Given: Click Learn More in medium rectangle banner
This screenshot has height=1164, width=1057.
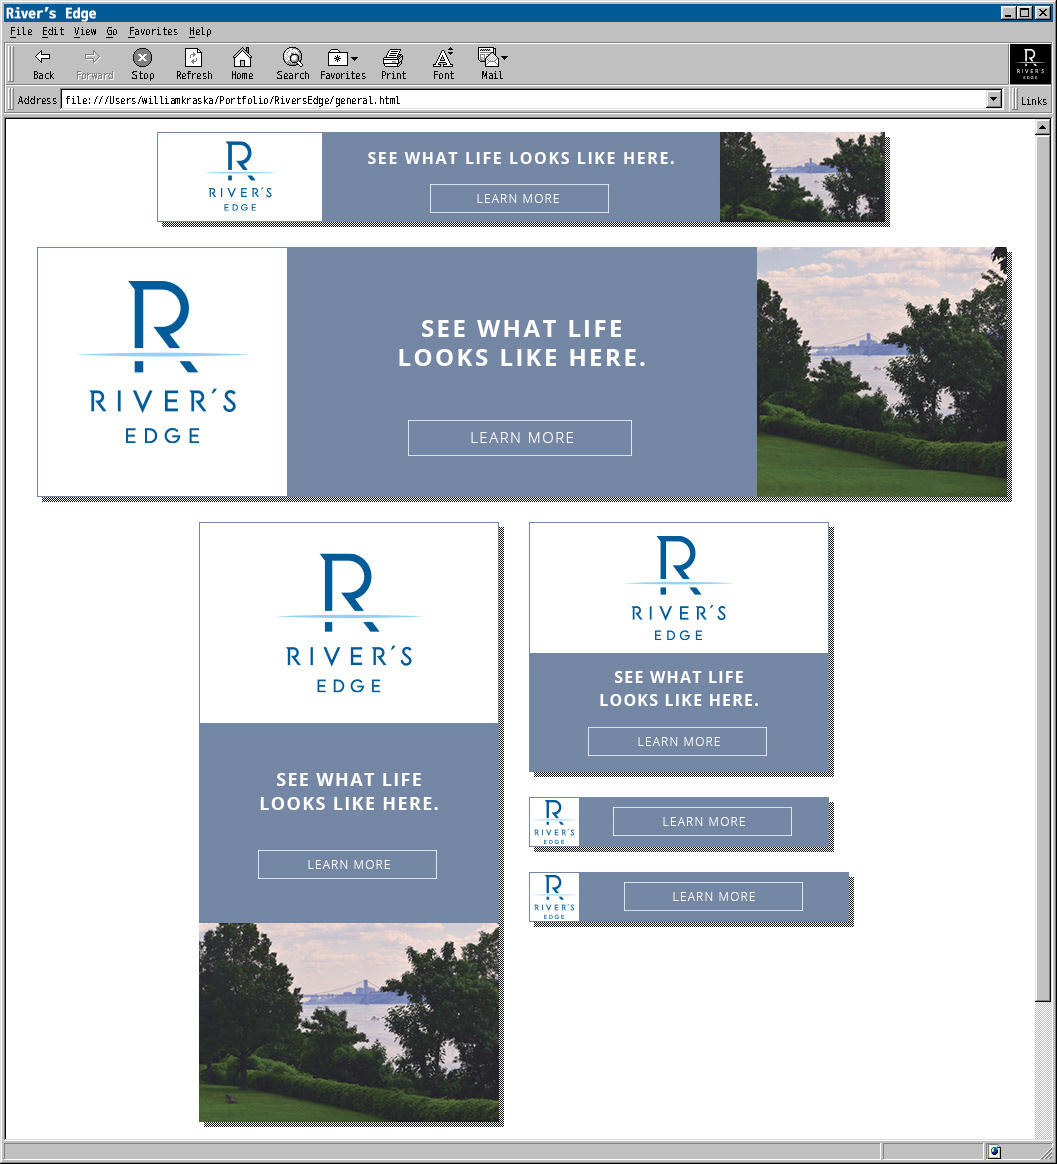Looking at the screenshot, I should click(x=677, y=741).
